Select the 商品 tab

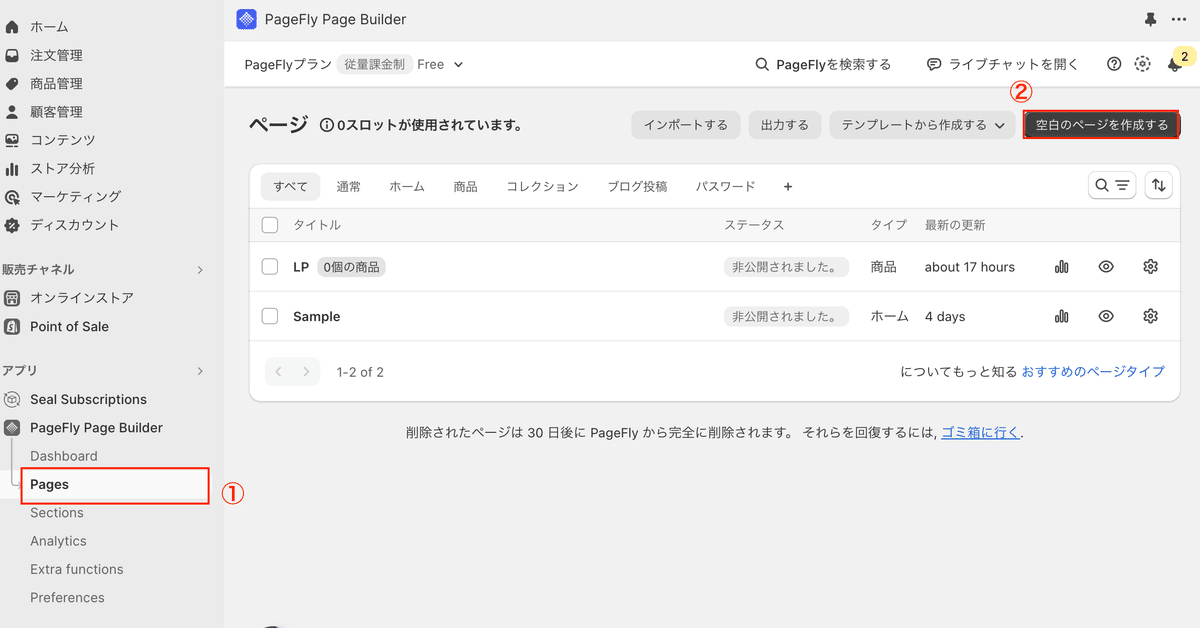point(465,186)
